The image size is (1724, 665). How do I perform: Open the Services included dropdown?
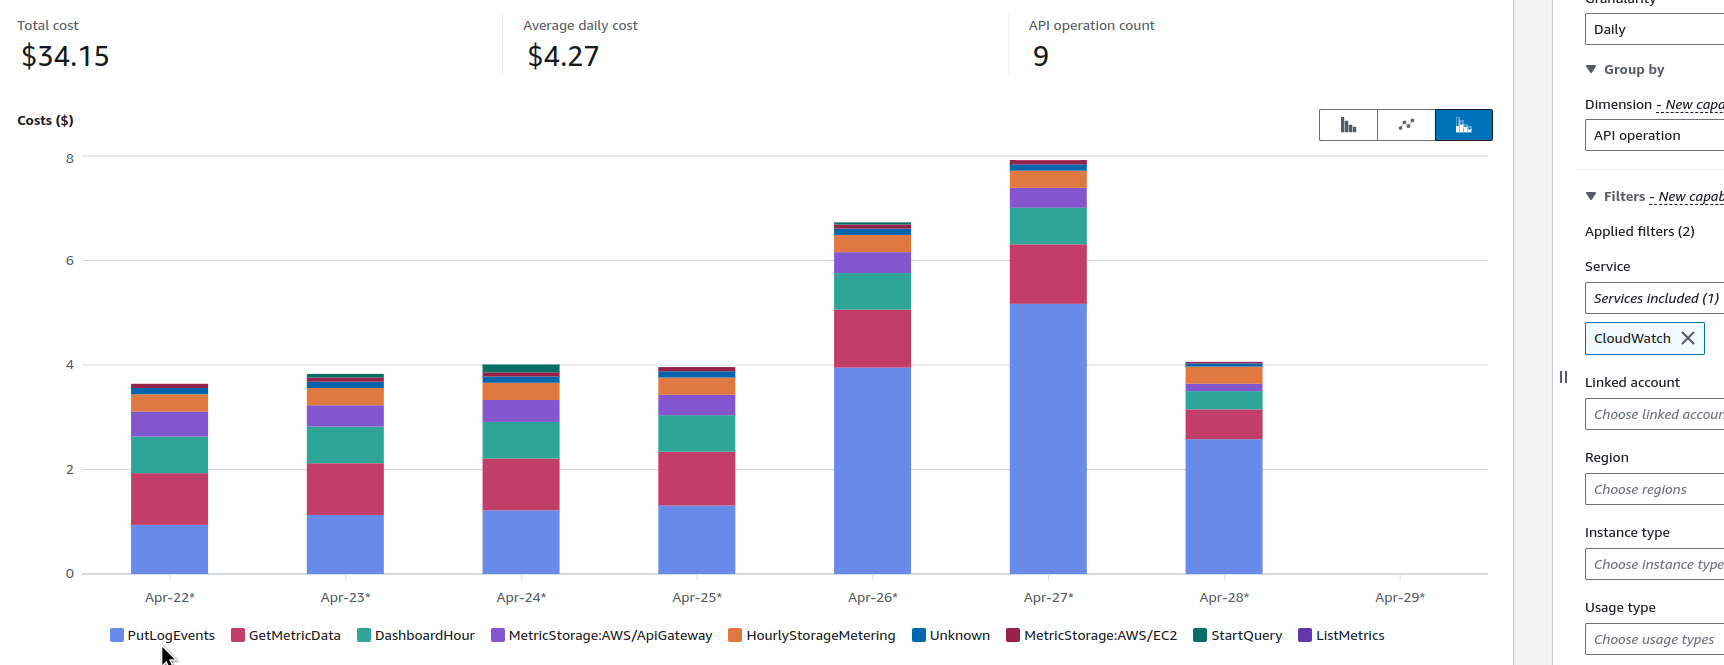(x=1654, y=298)
